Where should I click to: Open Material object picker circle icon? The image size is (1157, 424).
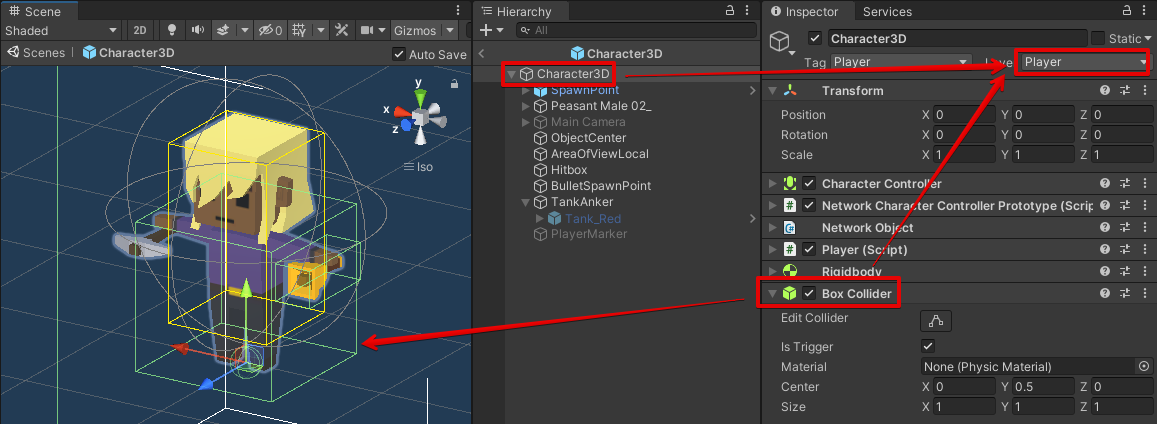(x=1144, y=366)
